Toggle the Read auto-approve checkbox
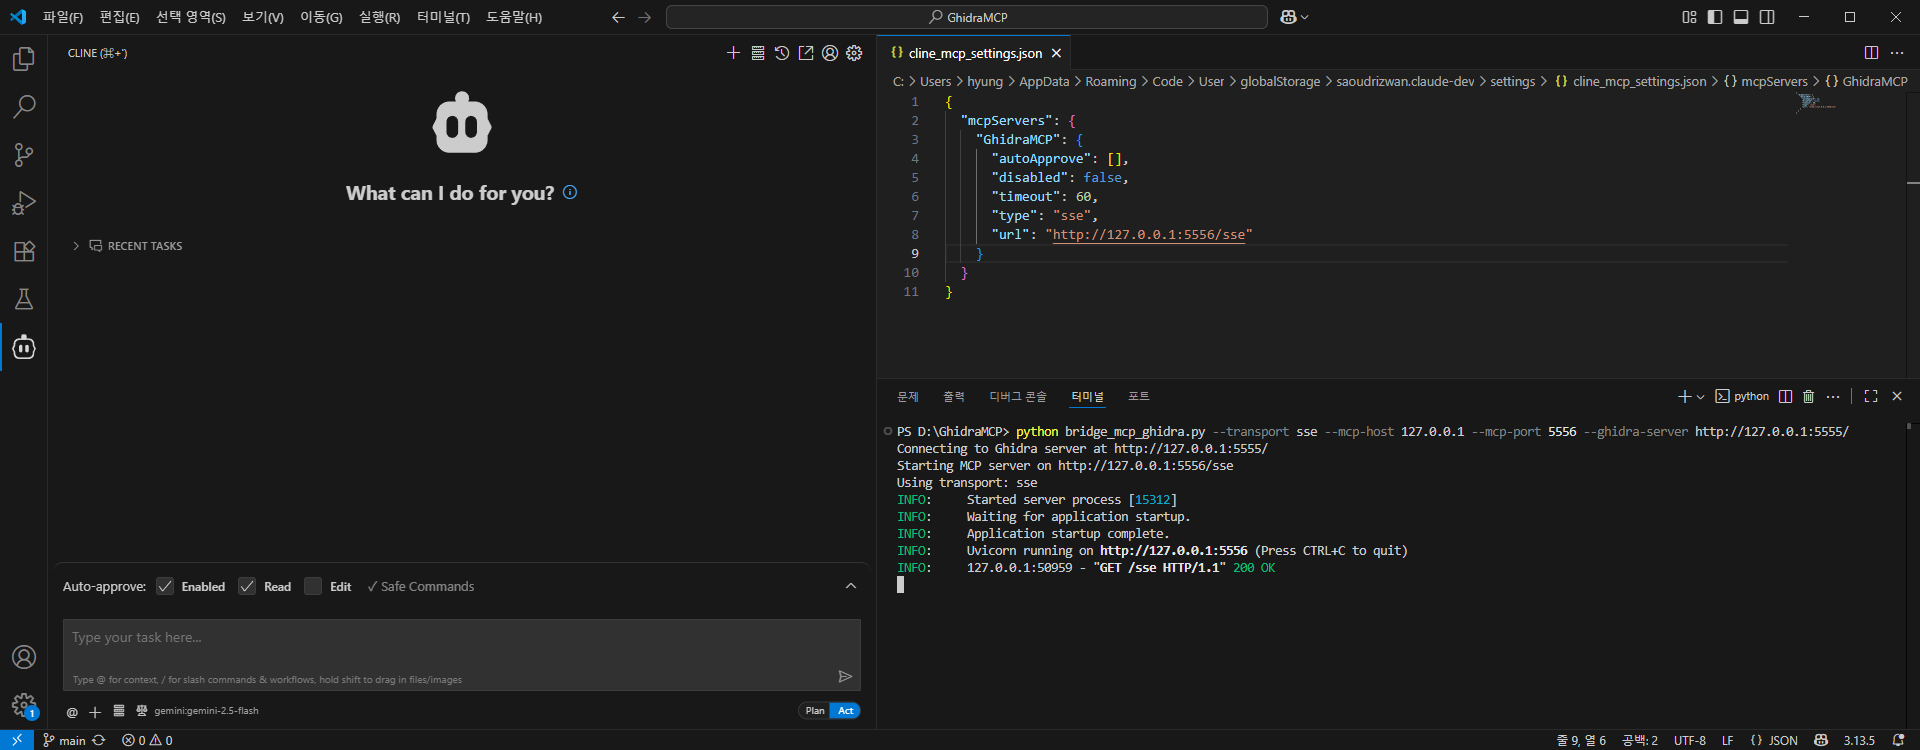The height and width of the screenshot is (750, 1920). pyautogui.click(x=247, y=586)
